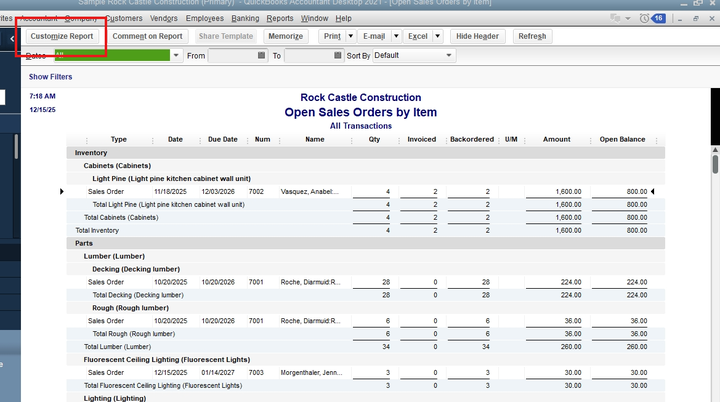Click the report scrollbar up arrow
The width and height of the screenshot is (720, 402).
point(715,150)
